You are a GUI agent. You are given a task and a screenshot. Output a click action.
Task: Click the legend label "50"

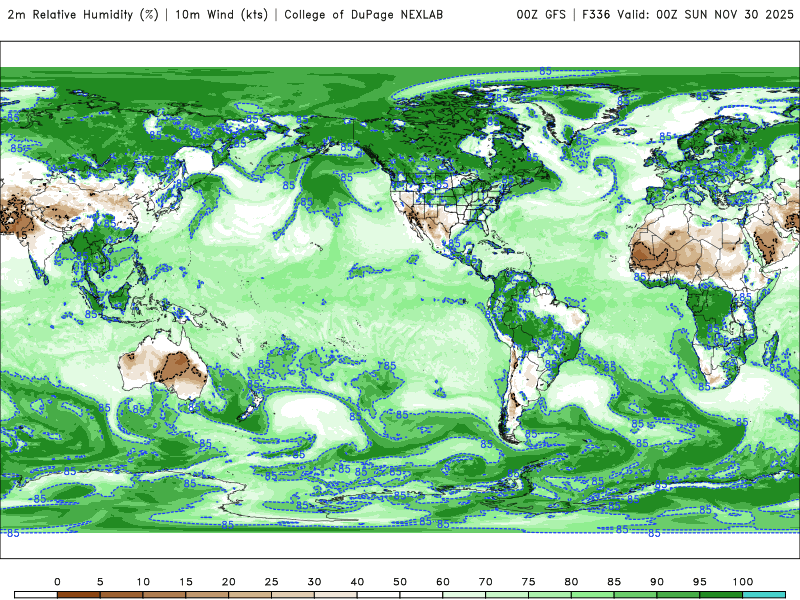coord(400,582)
